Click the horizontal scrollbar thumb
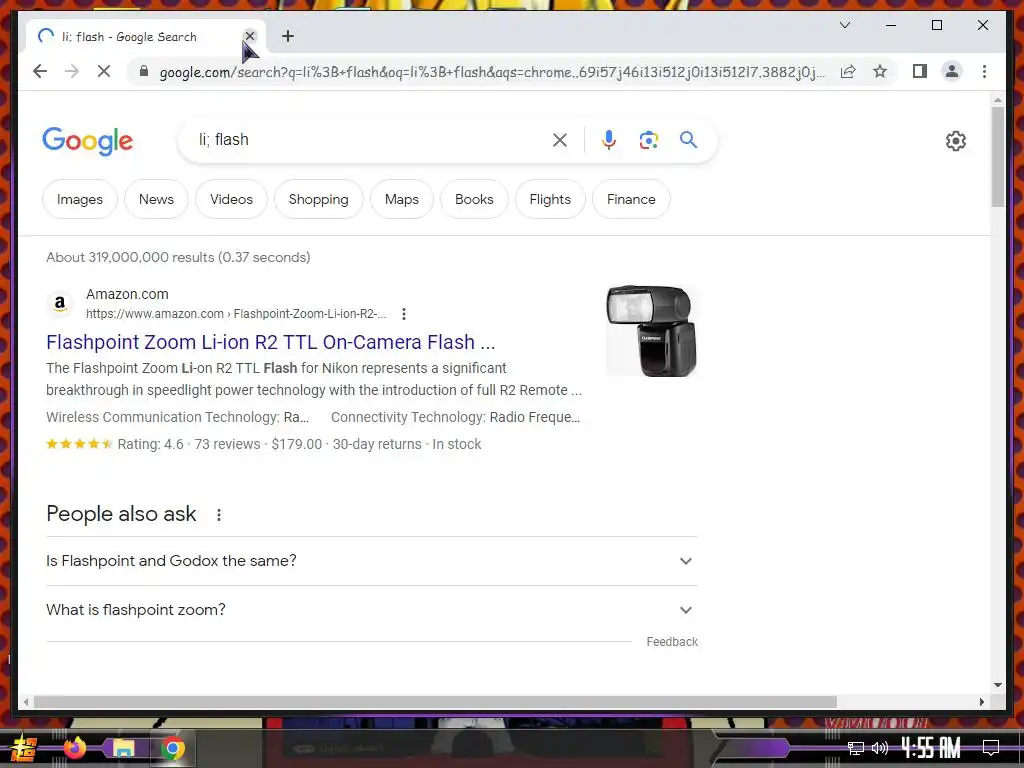1024x768 pixels. pos(436,702)
